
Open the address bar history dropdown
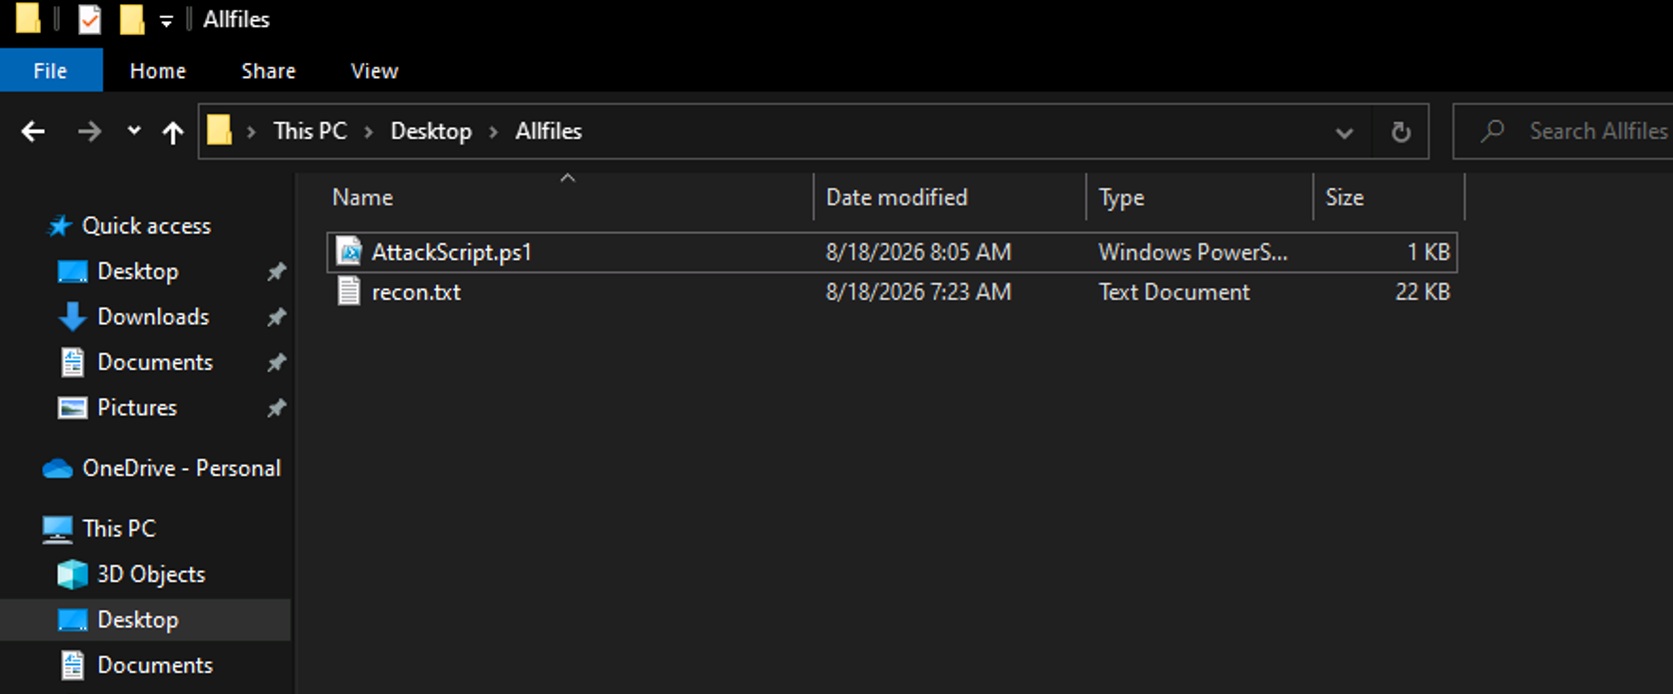click(x=1344, y=132)
